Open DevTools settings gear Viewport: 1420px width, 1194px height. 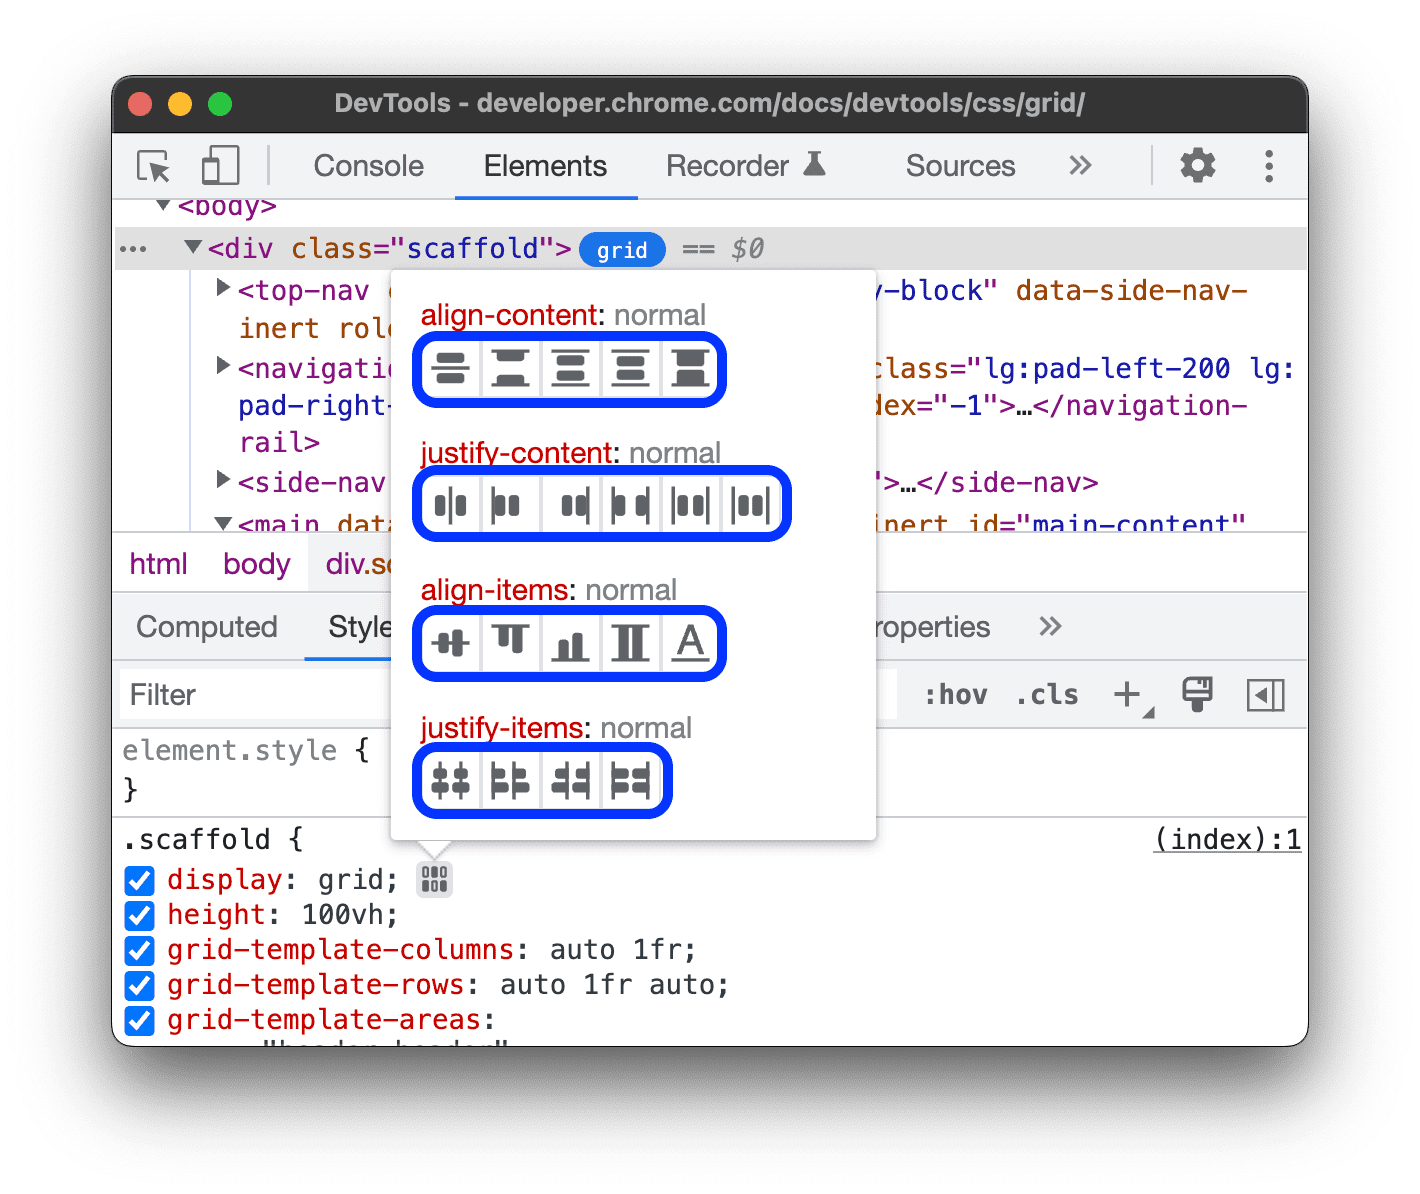pos(1197,166)
